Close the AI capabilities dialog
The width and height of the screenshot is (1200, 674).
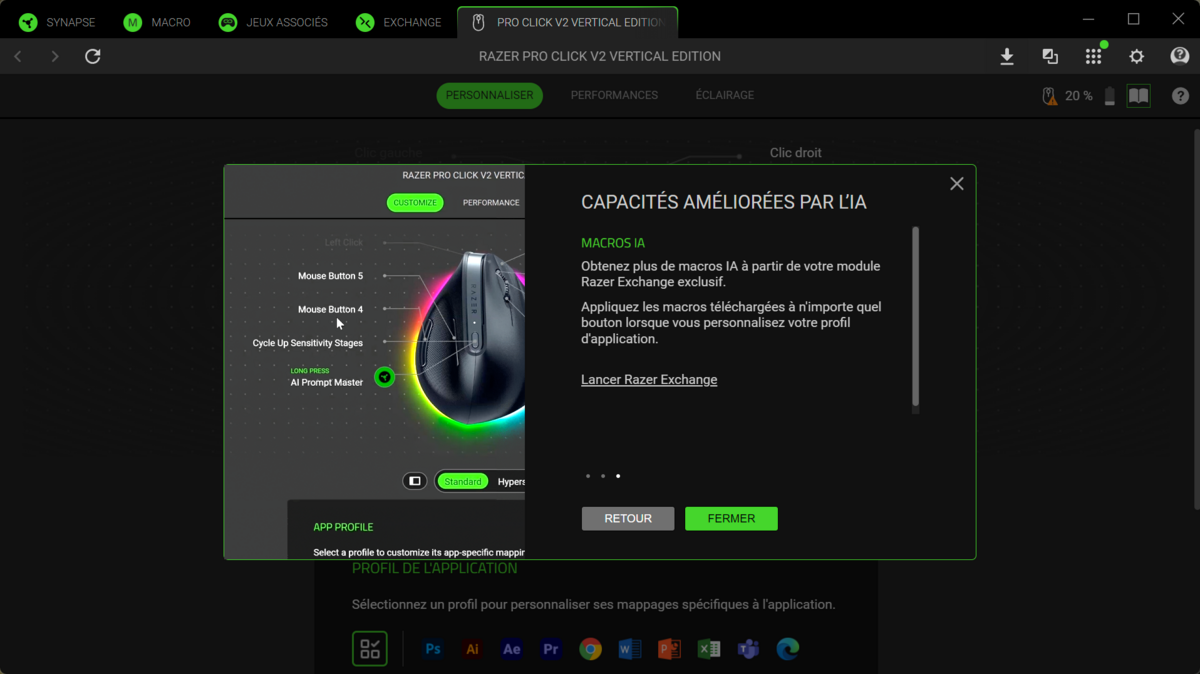[x=957, y=184]
